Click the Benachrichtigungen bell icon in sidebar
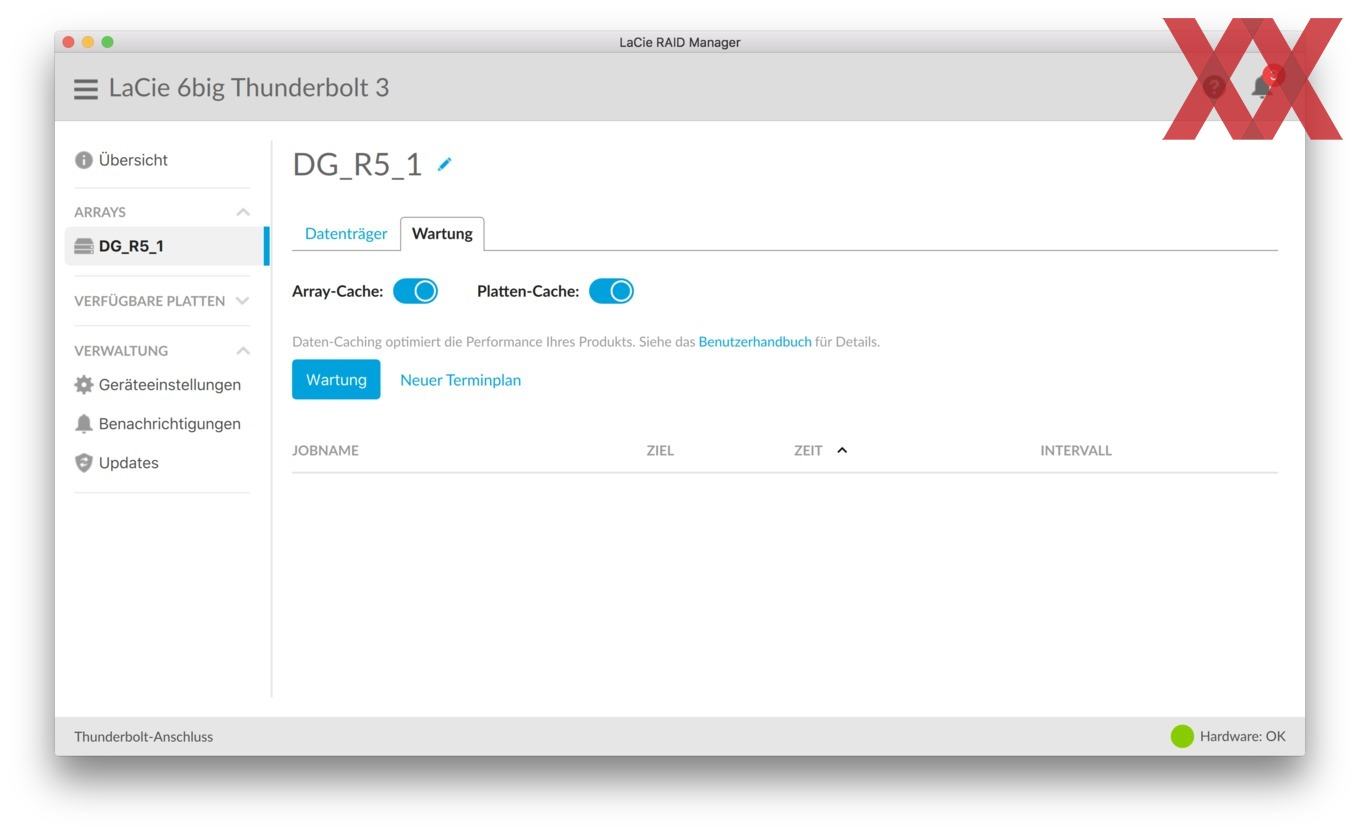 tap(84, 424)
